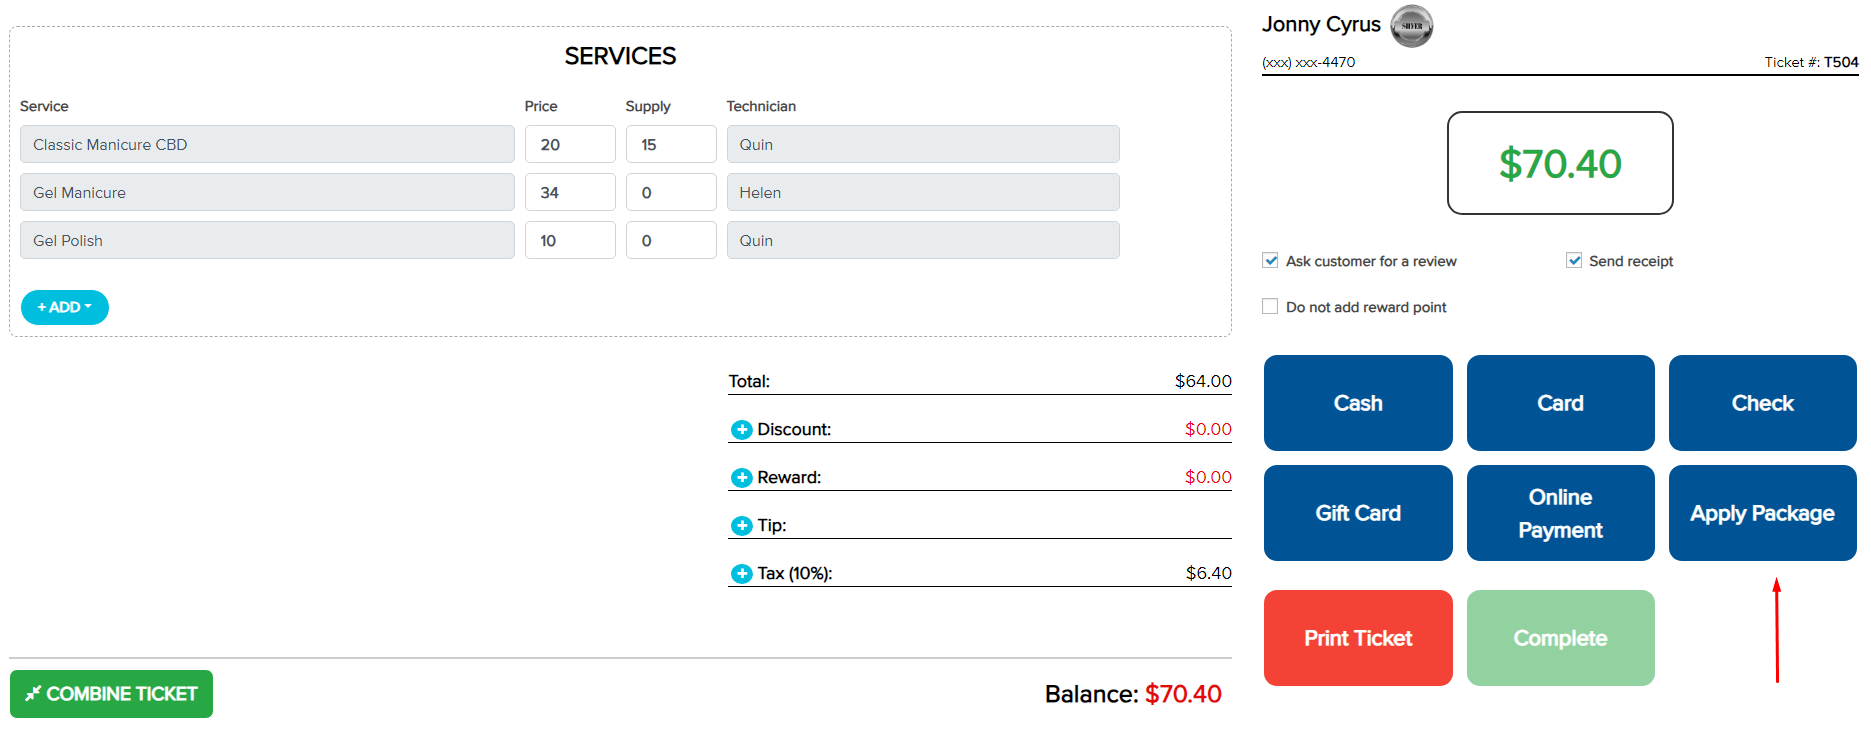1871x756 pixels.
Task: Click the plus icon beside Tax (10%)
Action: [x=741, y=574]
